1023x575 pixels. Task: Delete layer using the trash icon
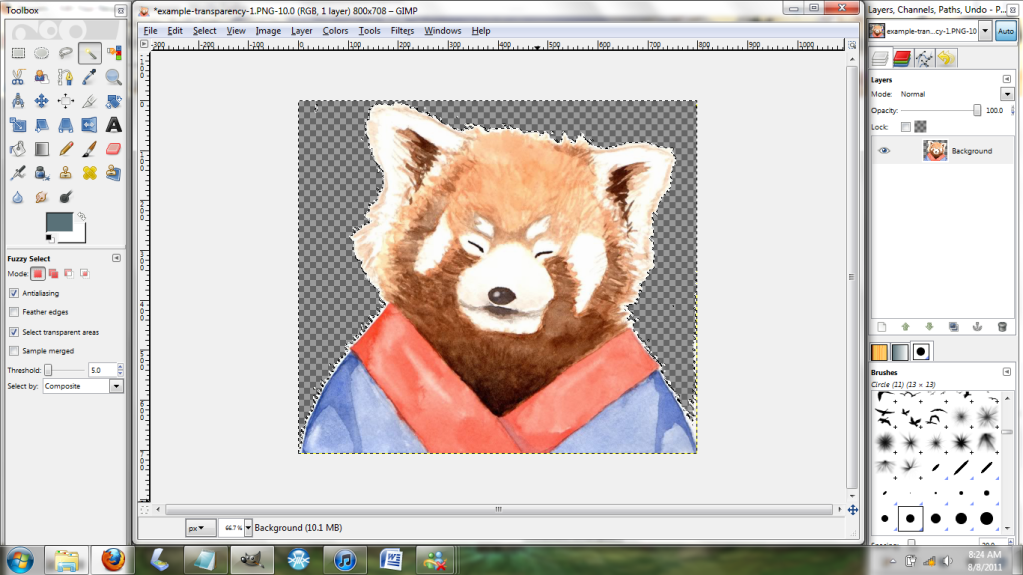pyautogui.click(x=1002, y=327)
